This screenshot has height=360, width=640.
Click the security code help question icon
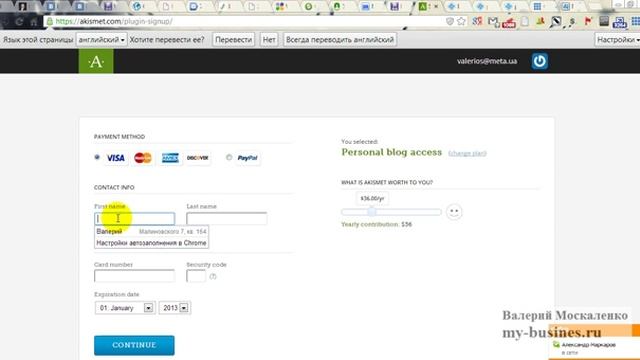(x=213, y=276)
